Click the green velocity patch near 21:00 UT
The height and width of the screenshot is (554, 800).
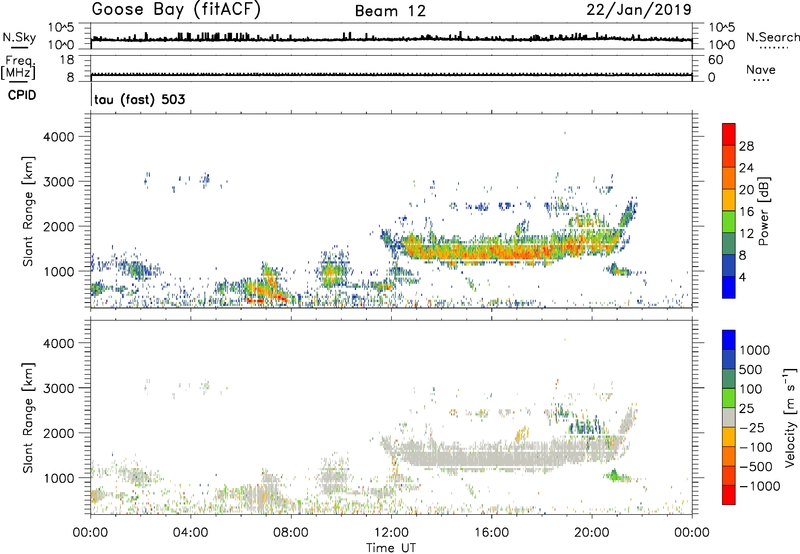click(x=615, y=476)
